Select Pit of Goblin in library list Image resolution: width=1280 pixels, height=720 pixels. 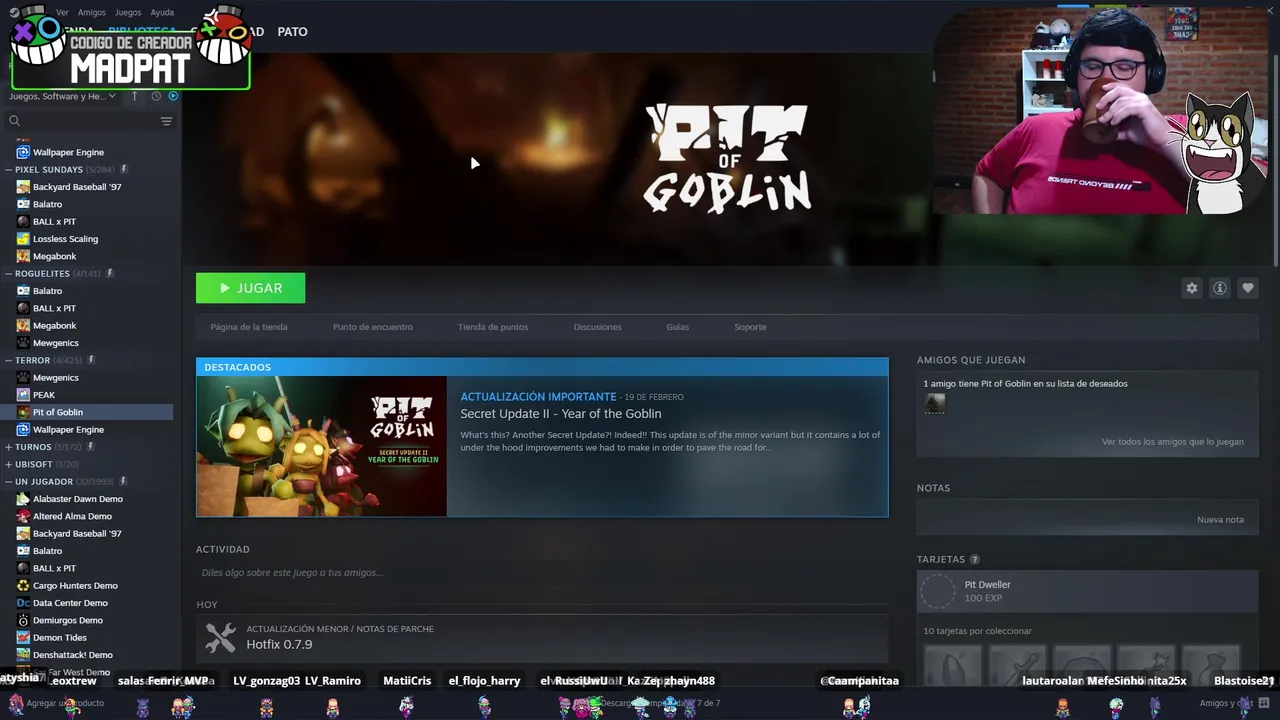pyautogui.click(x=87, y=412)
